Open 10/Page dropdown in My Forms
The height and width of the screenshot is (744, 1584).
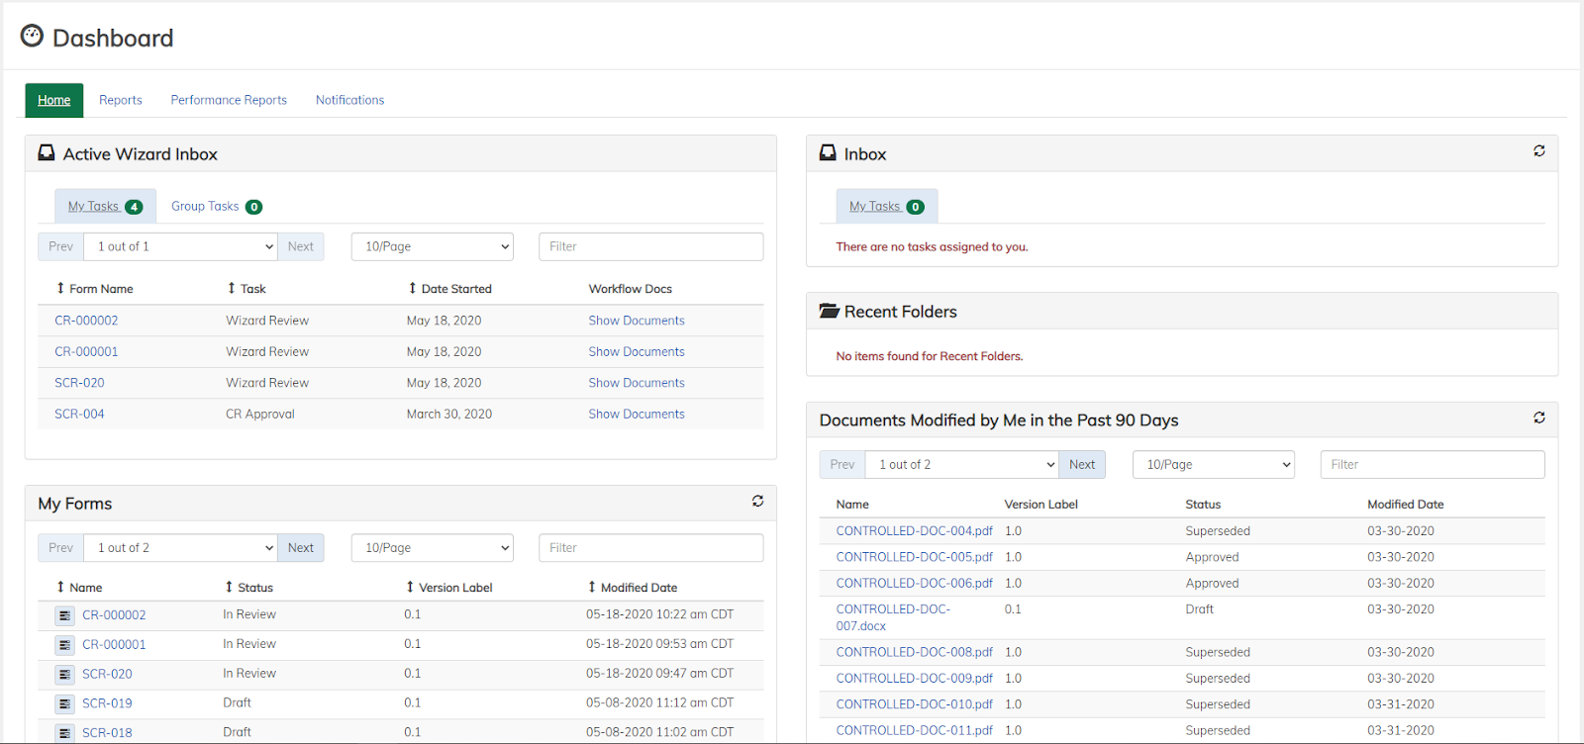(x=432, y=548)
